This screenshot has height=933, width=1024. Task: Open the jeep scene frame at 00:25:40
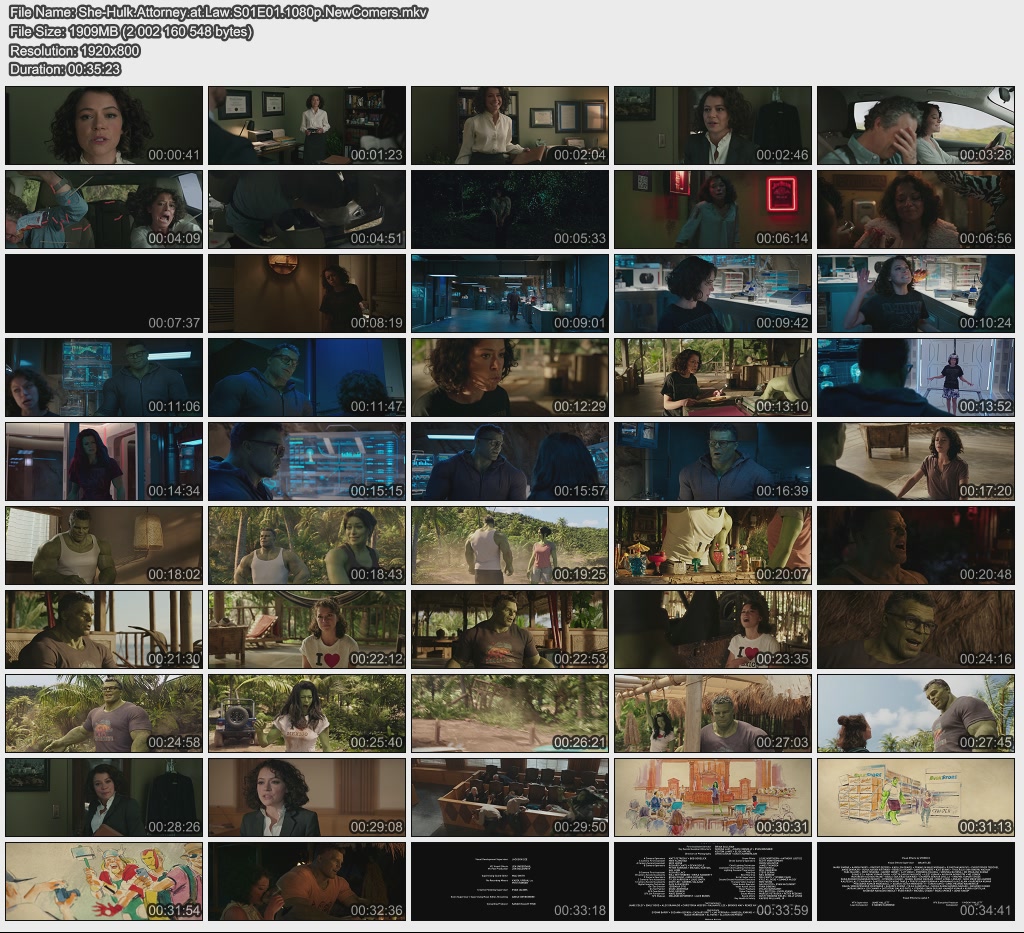(307, 714)
